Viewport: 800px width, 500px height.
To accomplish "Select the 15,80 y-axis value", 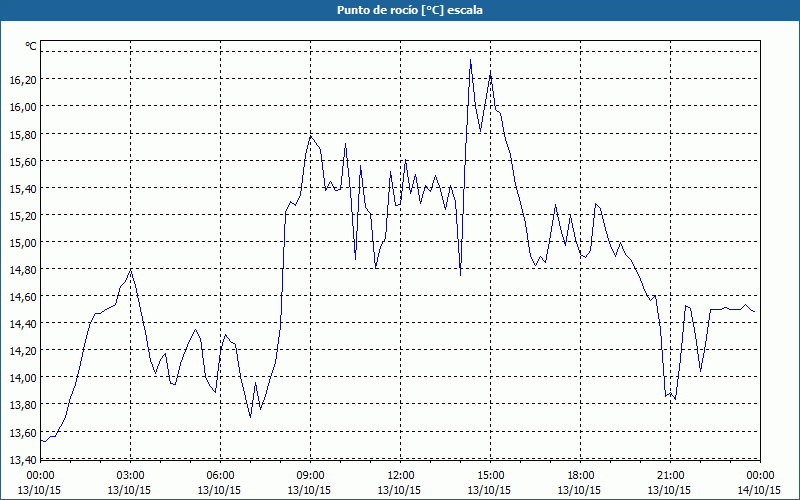I will [23, 134].
